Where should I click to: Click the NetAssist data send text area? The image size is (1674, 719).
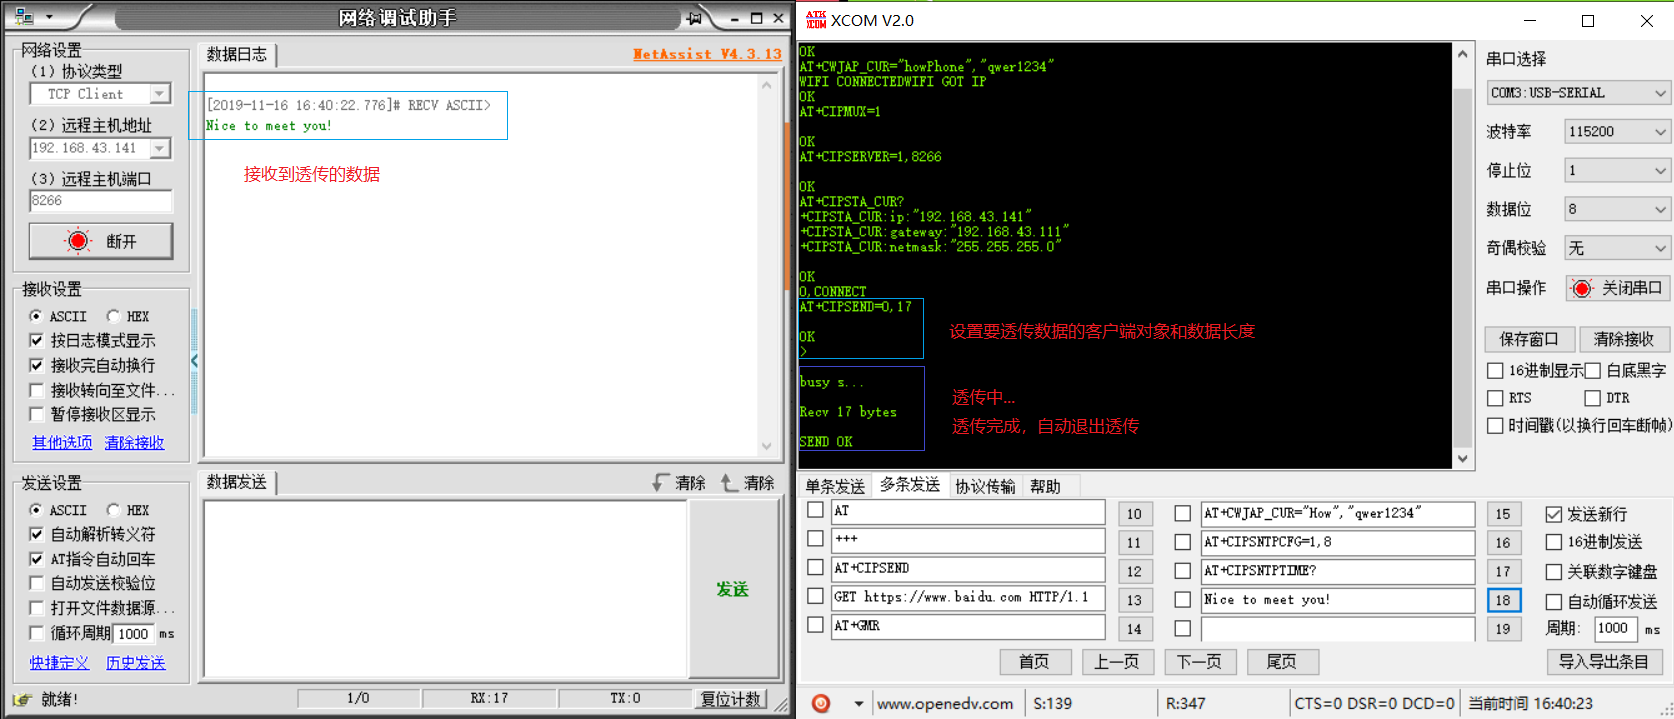click(445, 589)
